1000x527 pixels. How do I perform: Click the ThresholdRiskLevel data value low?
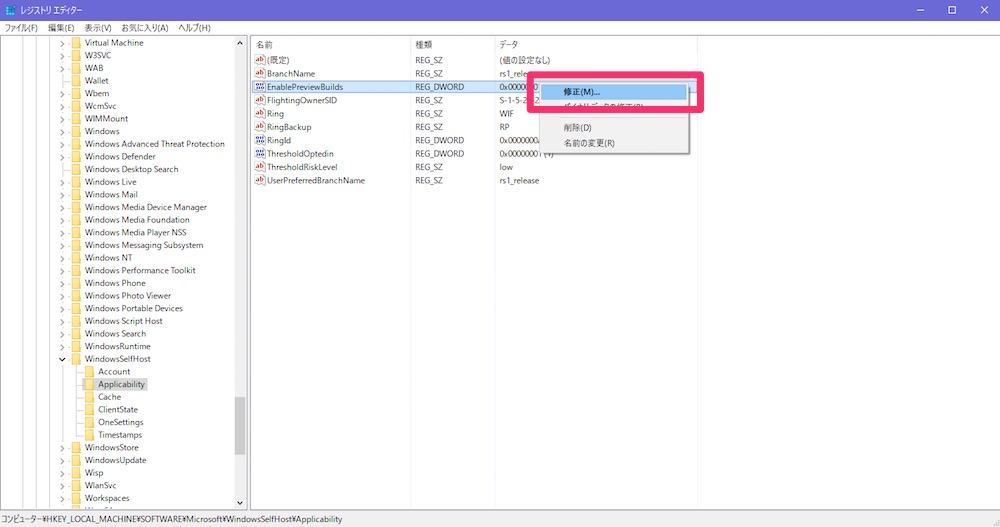(x=506, y=167)
